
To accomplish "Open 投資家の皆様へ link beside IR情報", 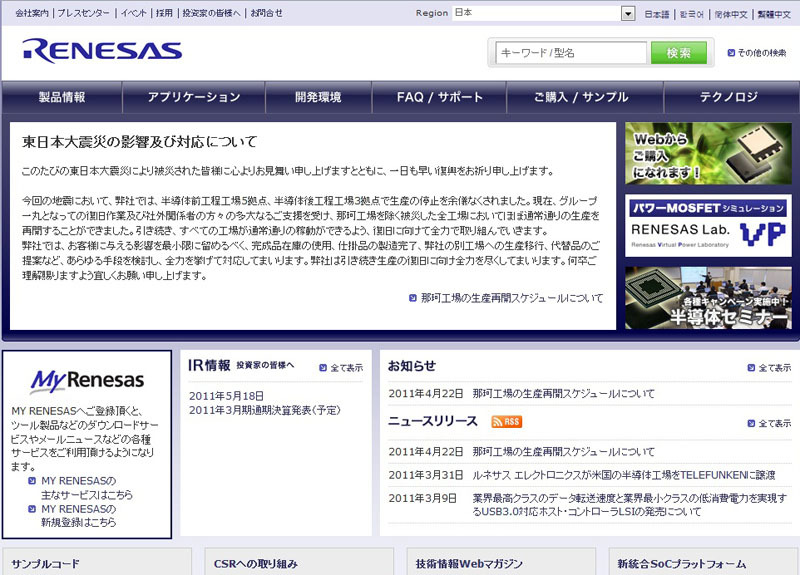I will [265, 365].
